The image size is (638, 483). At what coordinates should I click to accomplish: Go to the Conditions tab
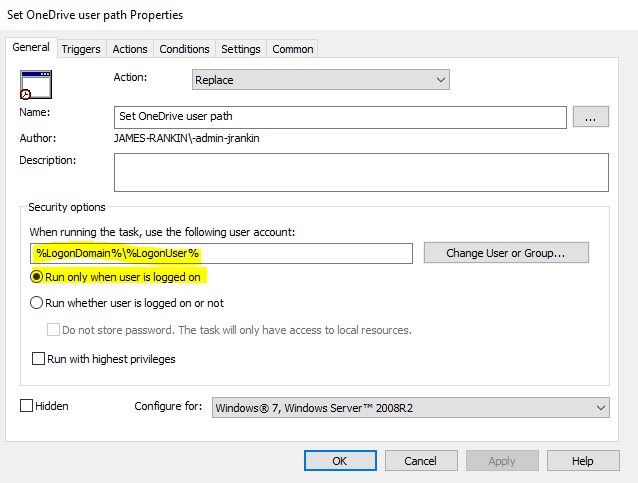tap(184, 49)
